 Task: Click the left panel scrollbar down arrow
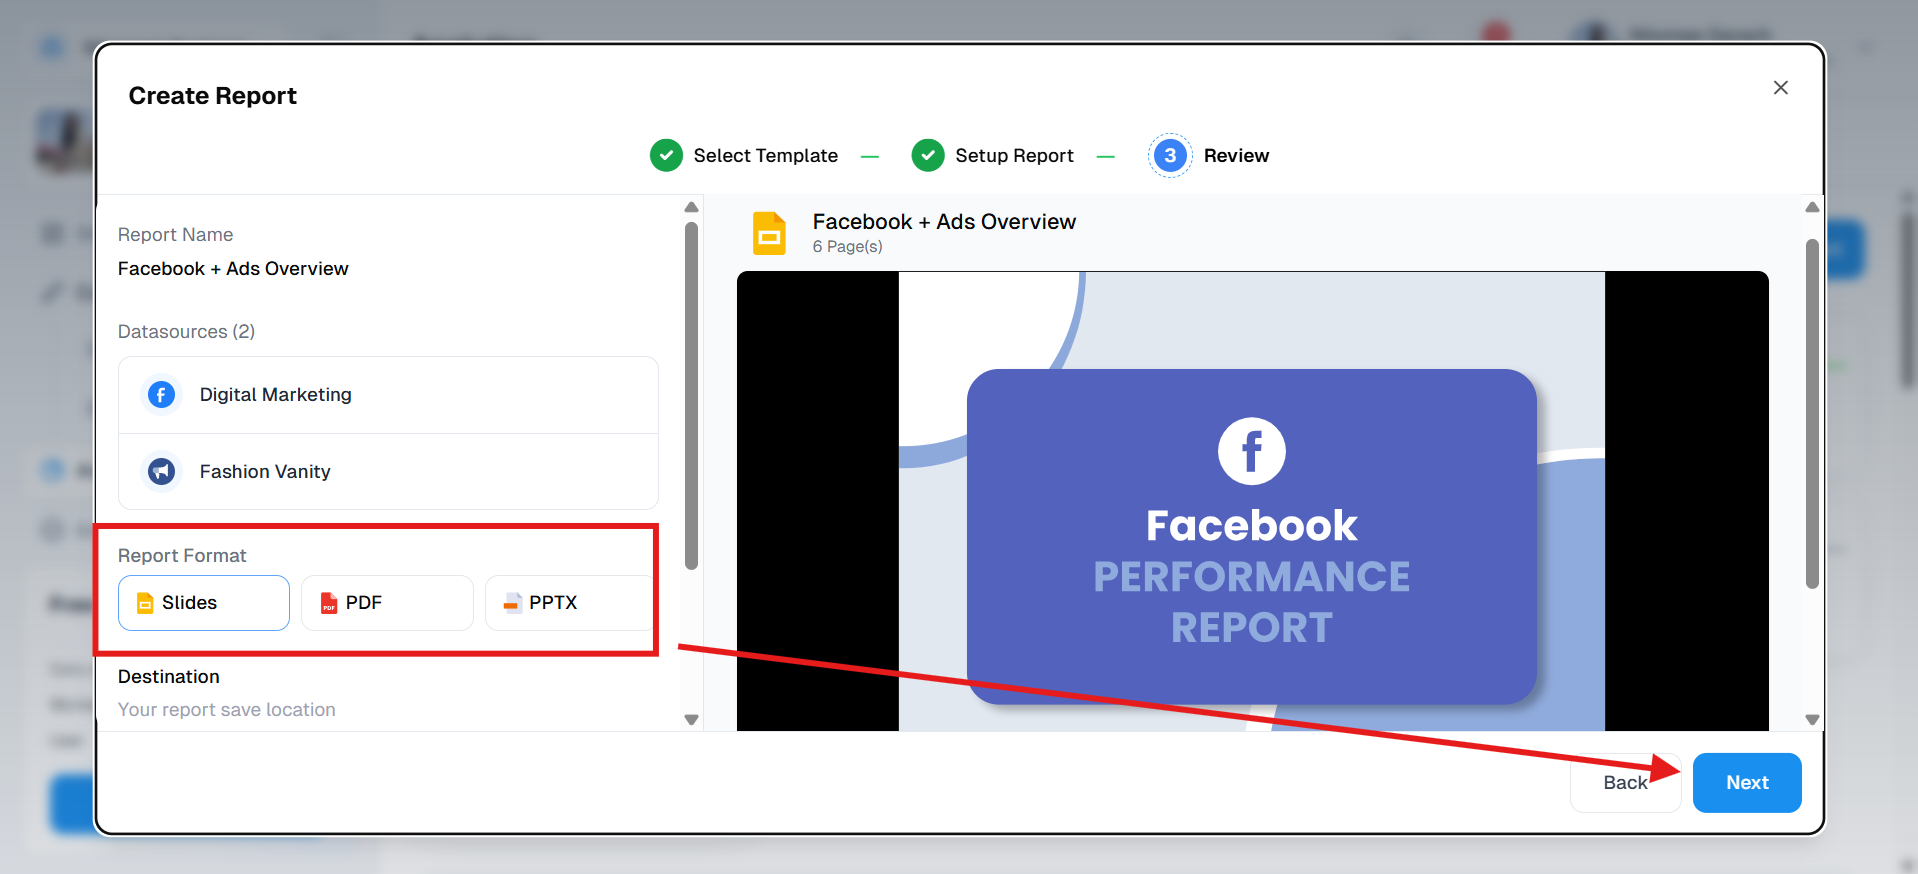pos(691,720)
